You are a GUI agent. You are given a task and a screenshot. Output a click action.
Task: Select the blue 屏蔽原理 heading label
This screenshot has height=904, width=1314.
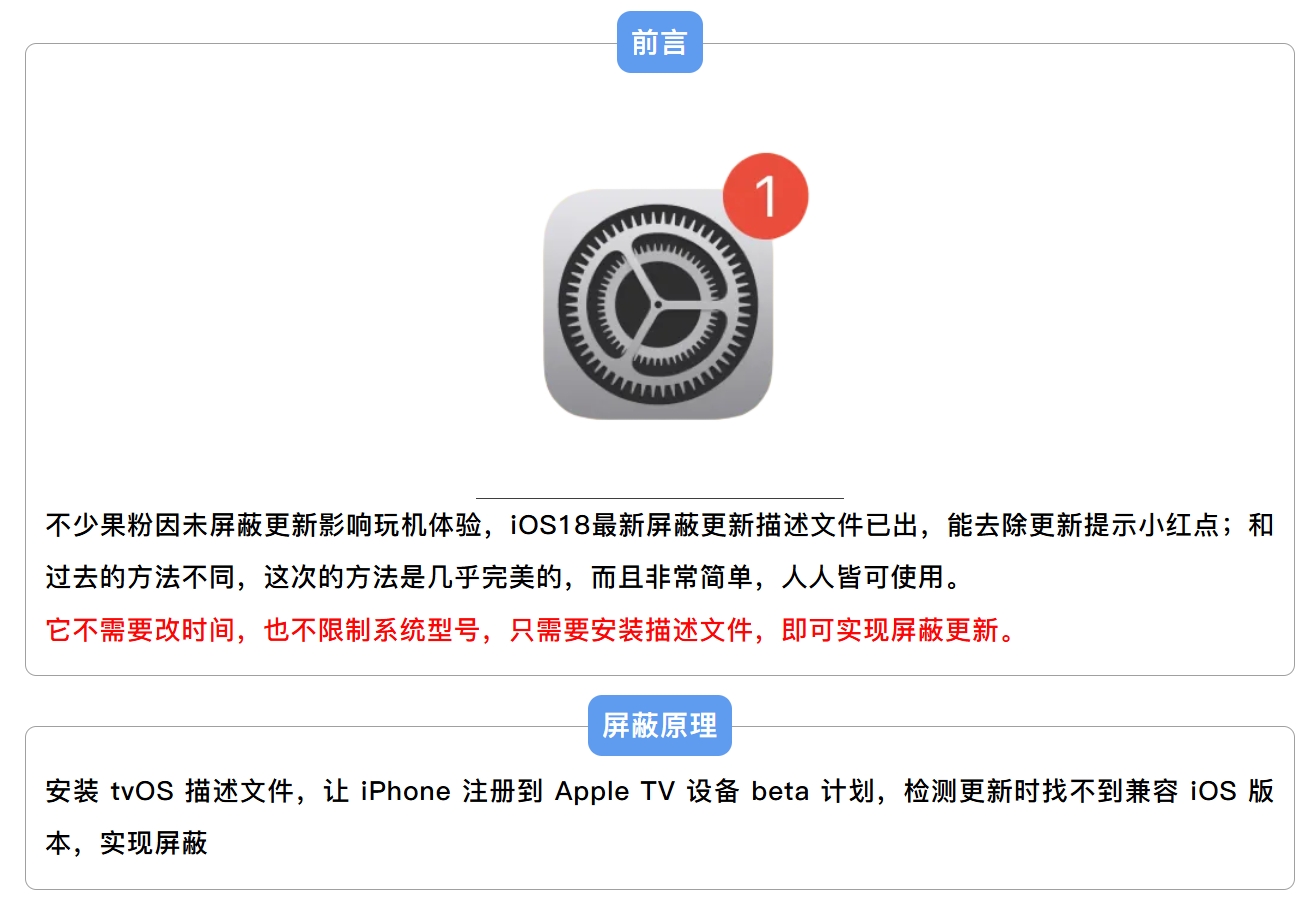tap(660, 725)
